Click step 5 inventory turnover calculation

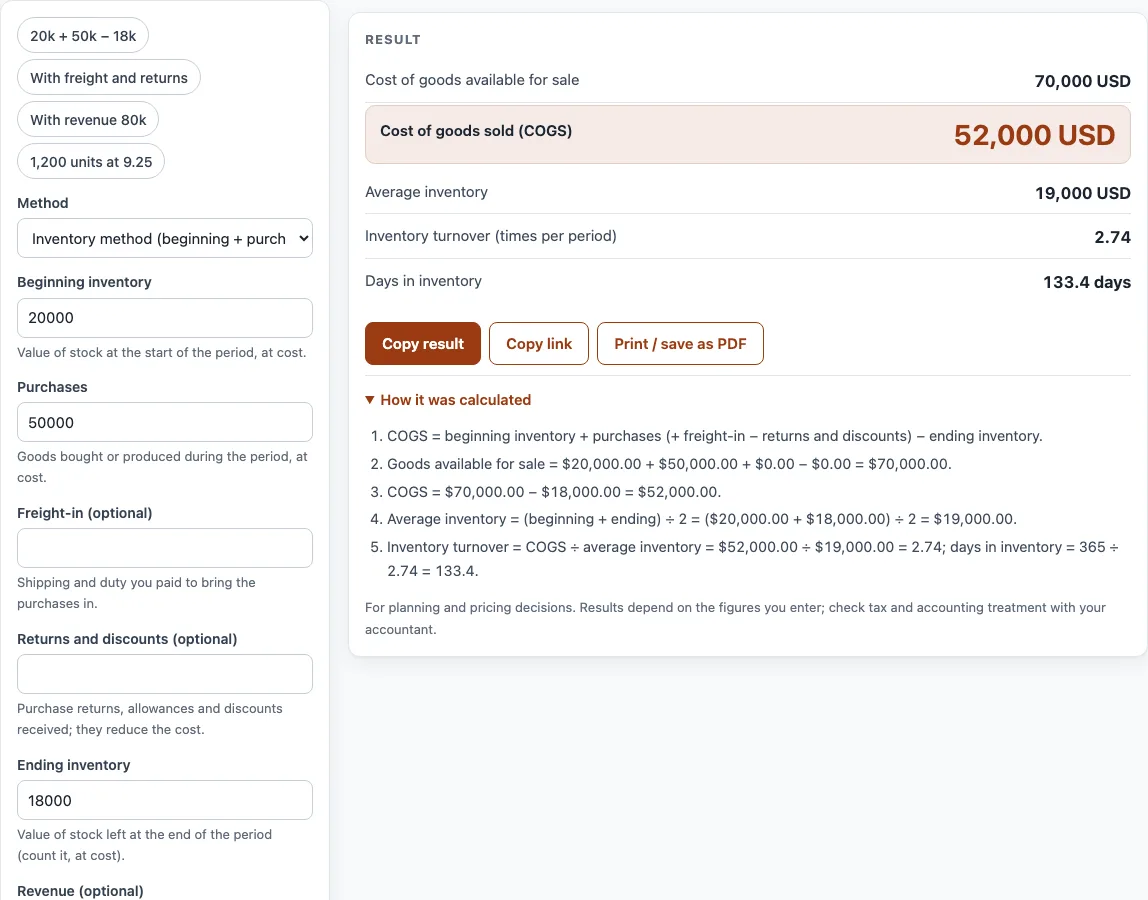[753, 559]
